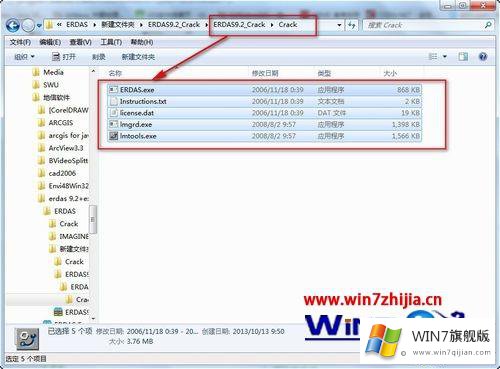Click the Media folder icon
500x369 pixels.
click(x=36, y=72)
